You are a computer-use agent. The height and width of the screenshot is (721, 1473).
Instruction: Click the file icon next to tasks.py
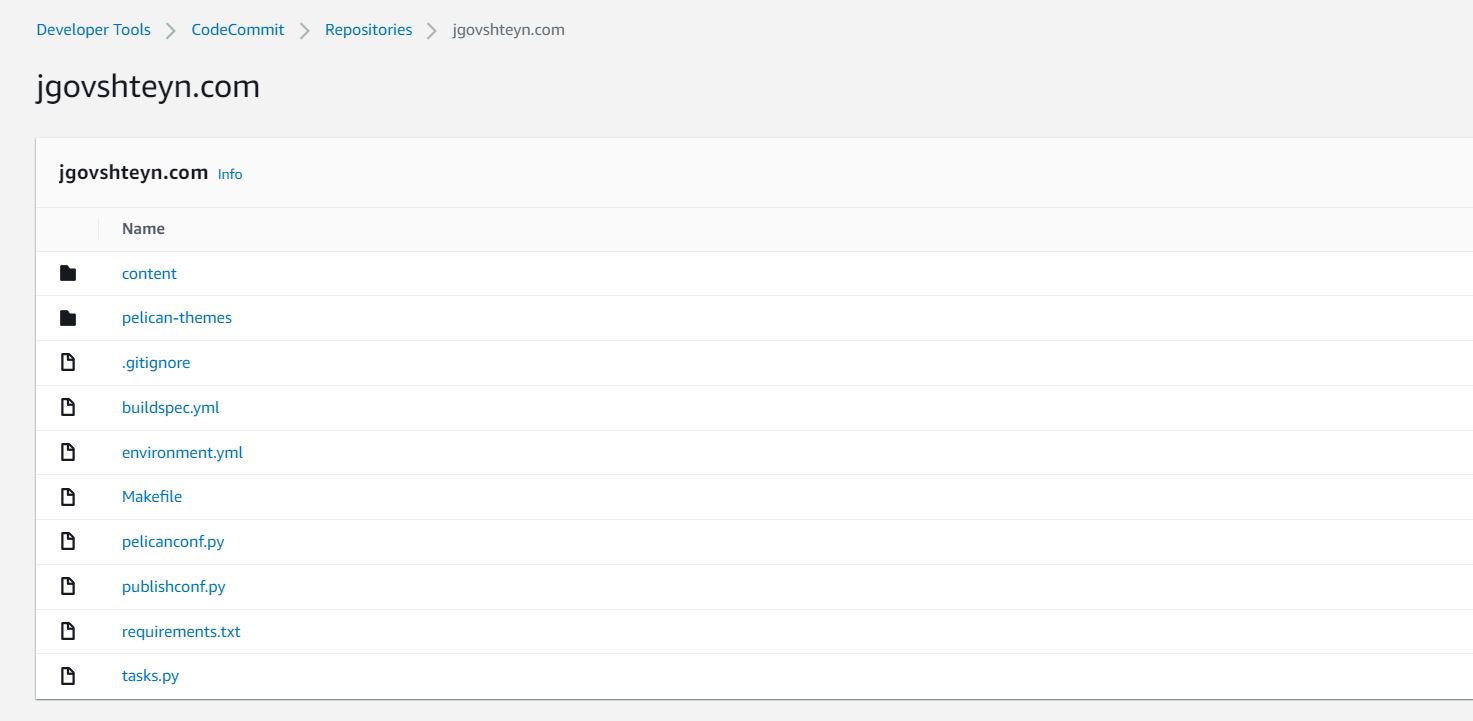(x=68, y=675)
